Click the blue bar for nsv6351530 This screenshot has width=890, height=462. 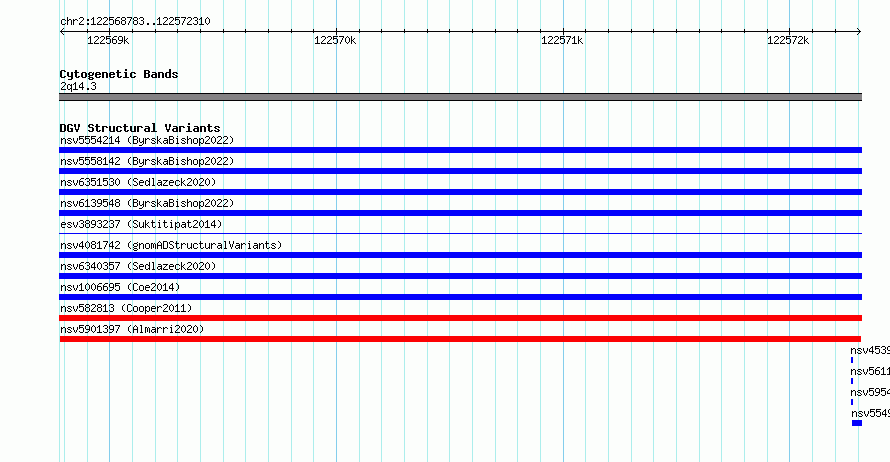point(460,192)
